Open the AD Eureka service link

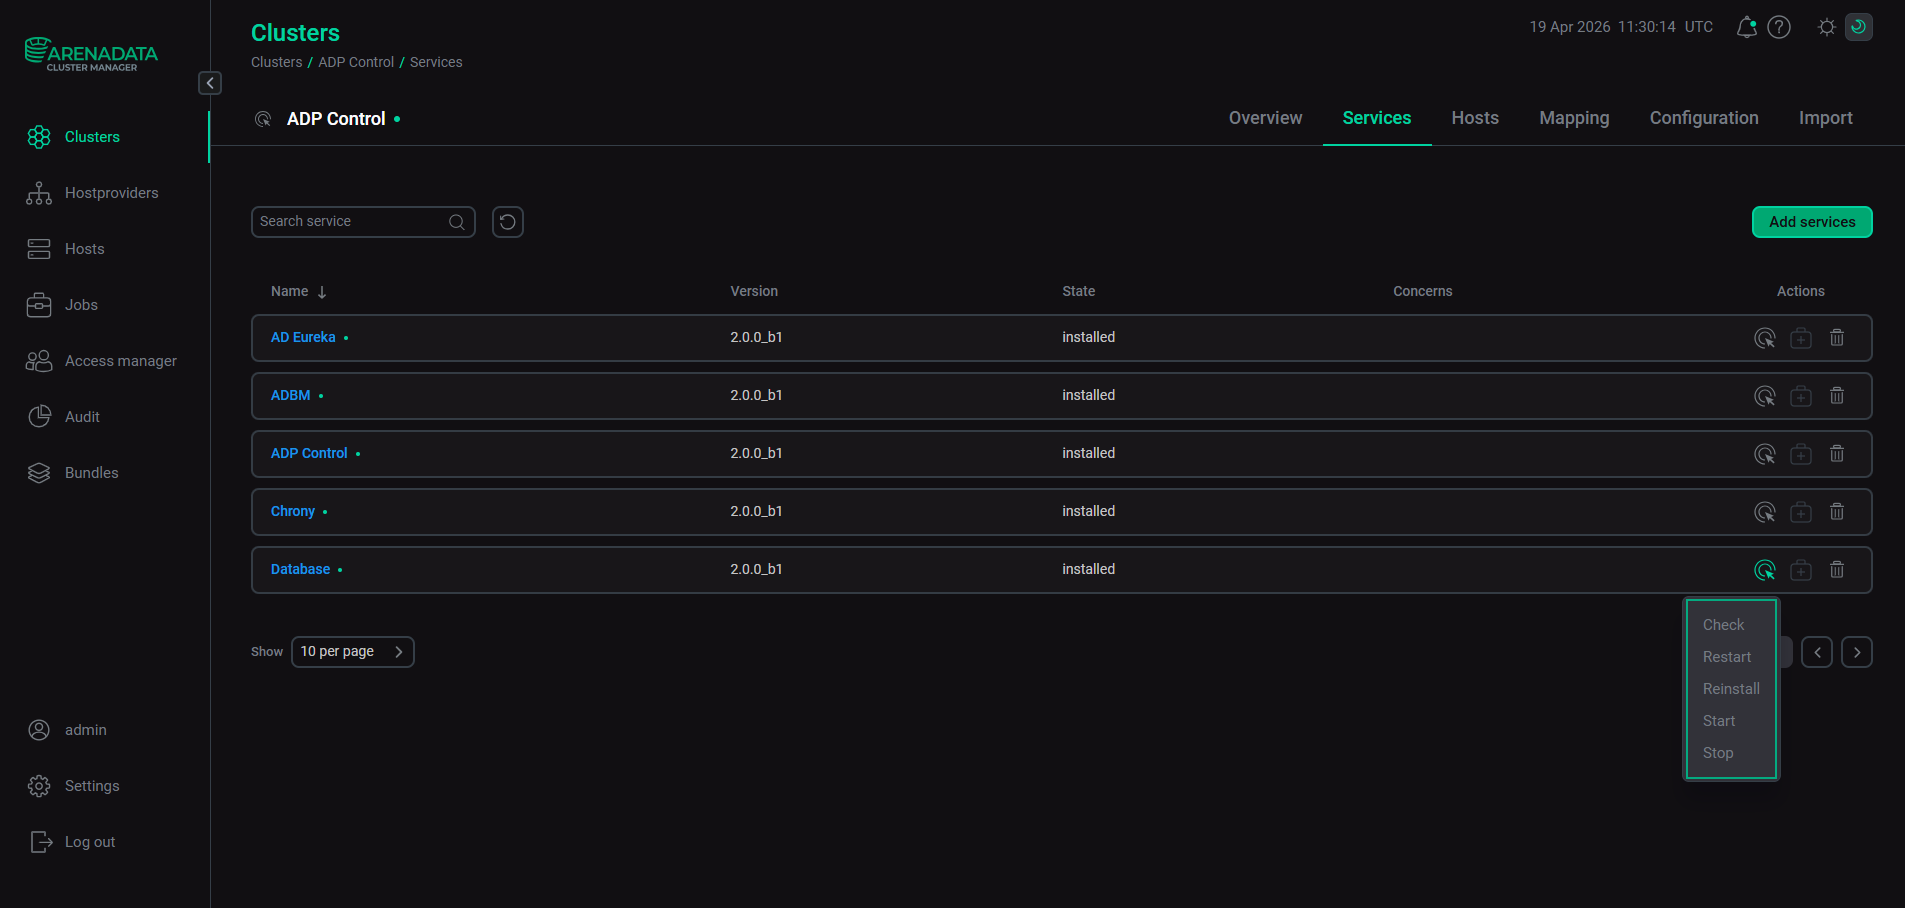pos(303,338)
